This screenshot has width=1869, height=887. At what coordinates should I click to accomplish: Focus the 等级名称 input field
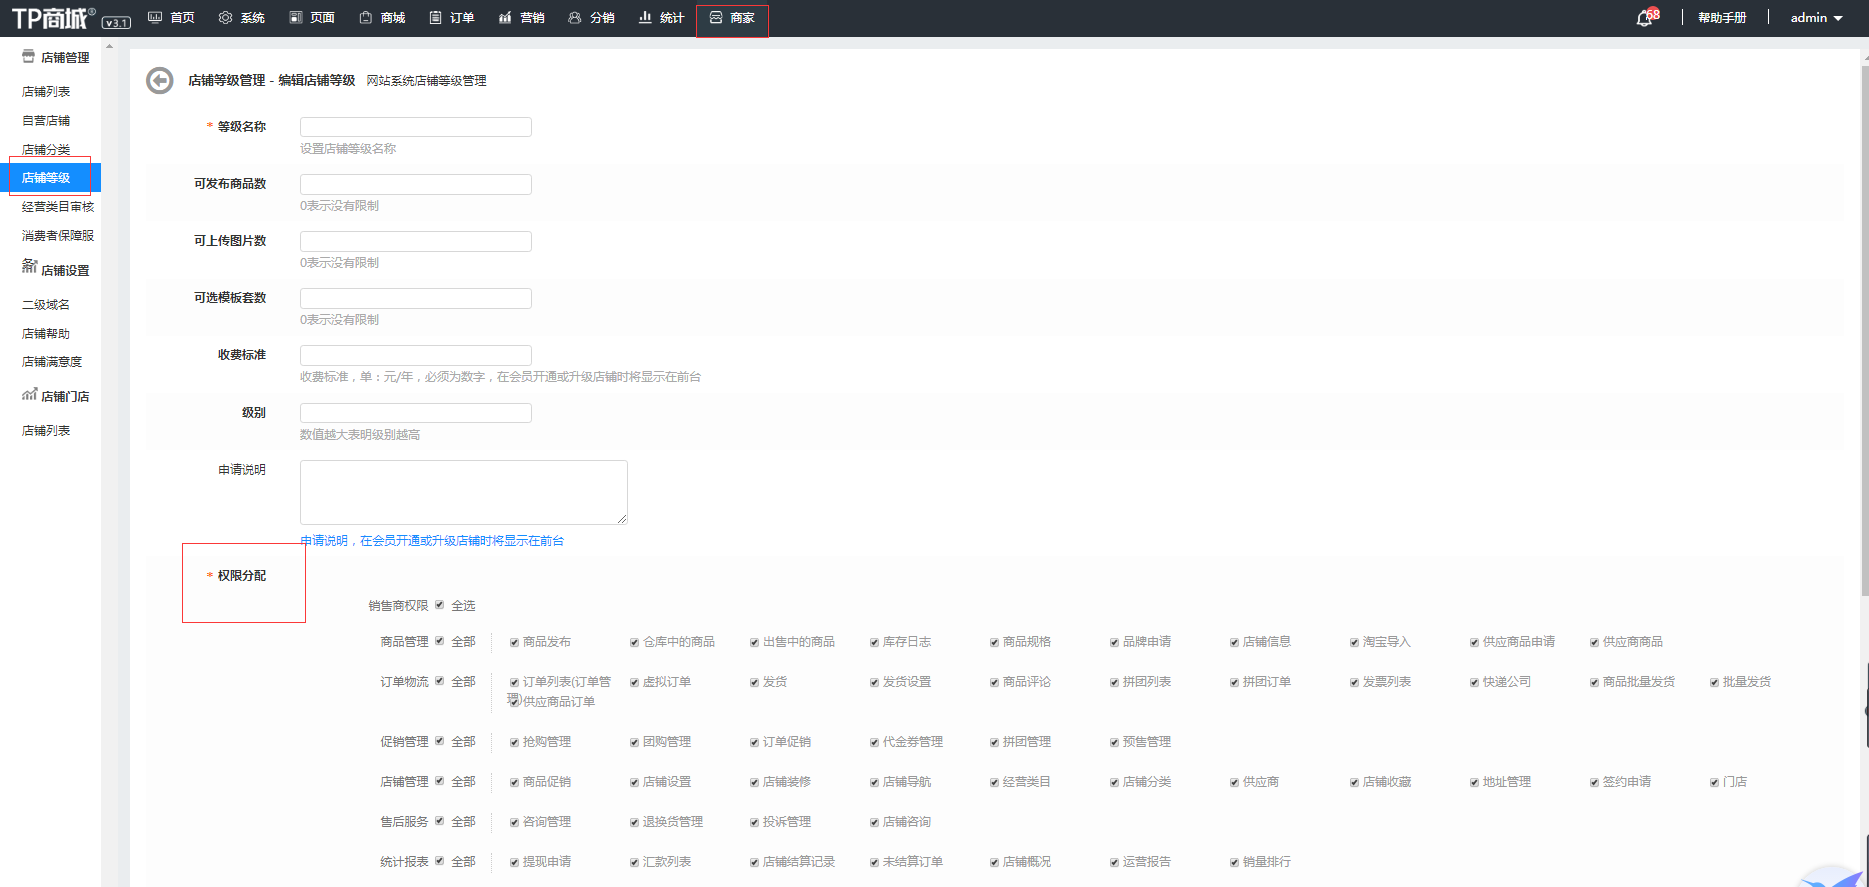(x=415, y=127)
